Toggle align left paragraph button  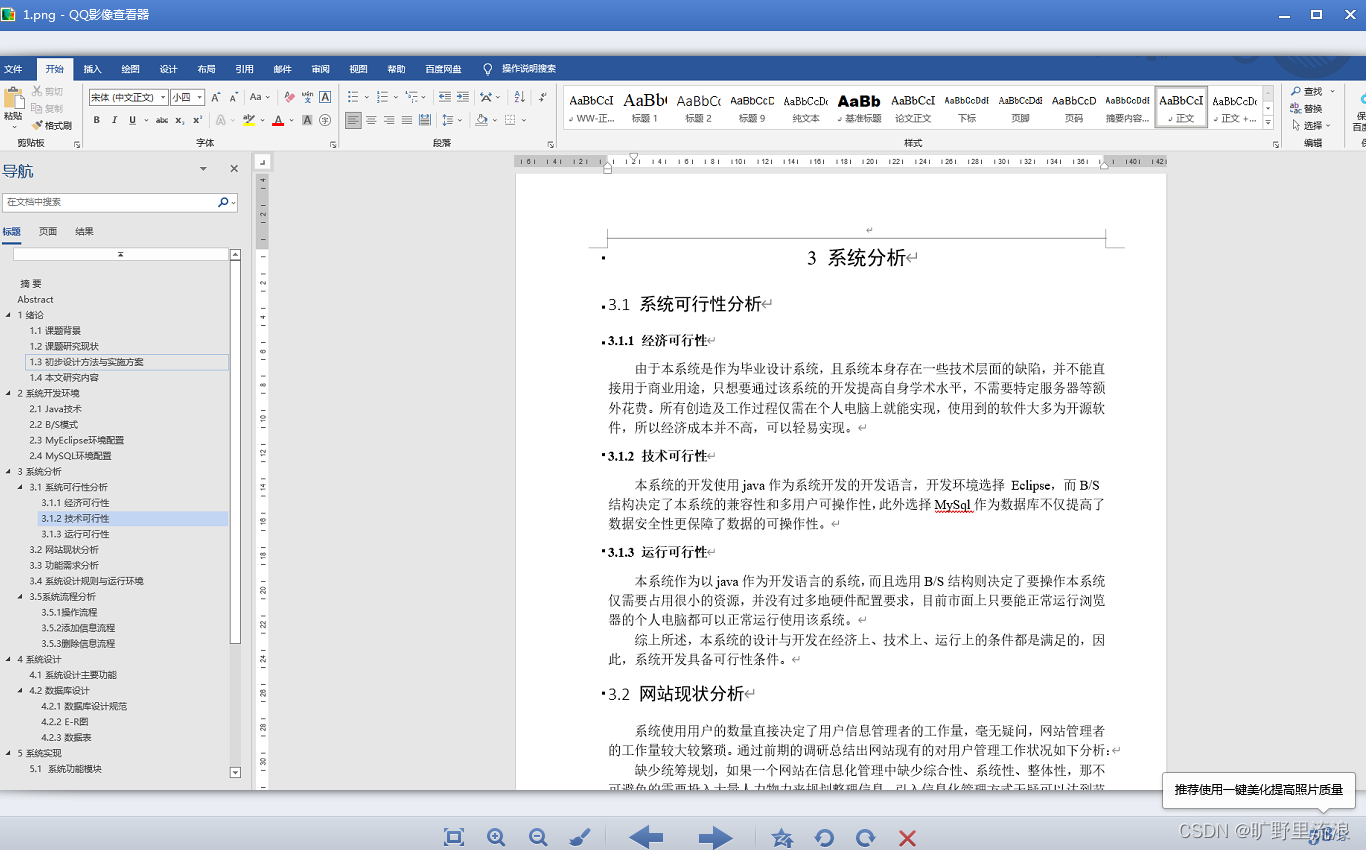(353, 120)
